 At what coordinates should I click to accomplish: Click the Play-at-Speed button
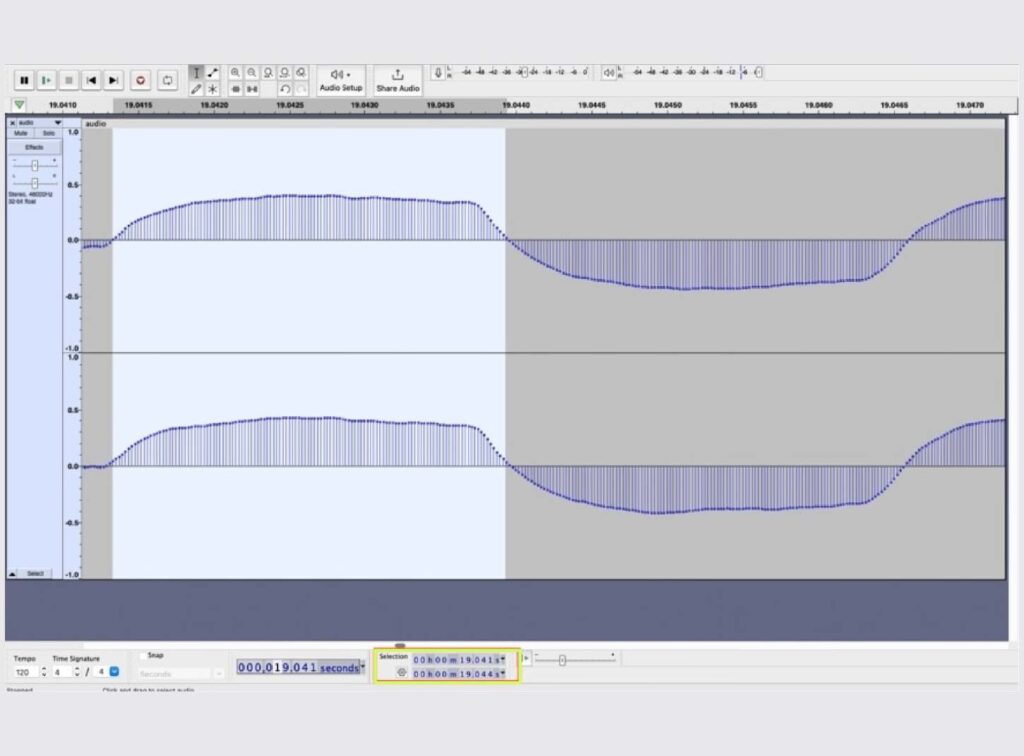pos(526,658)
